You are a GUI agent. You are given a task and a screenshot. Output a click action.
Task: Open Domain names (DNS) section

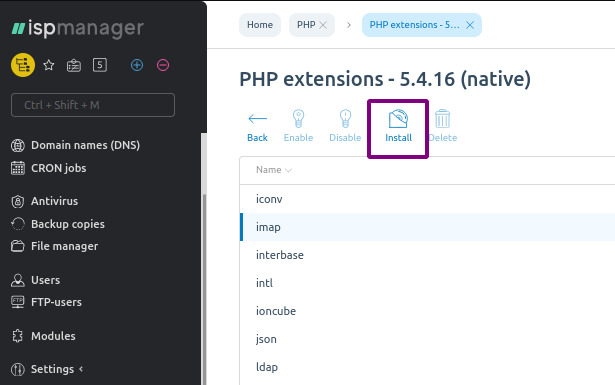click(x=86, y=145)
